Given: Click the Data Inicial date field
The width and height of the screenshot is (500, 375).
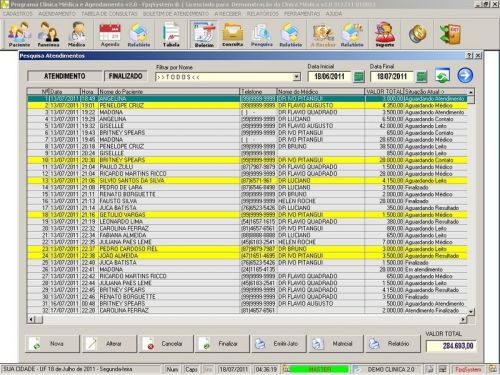Looking at the screenshot, I should click(329, 77).
